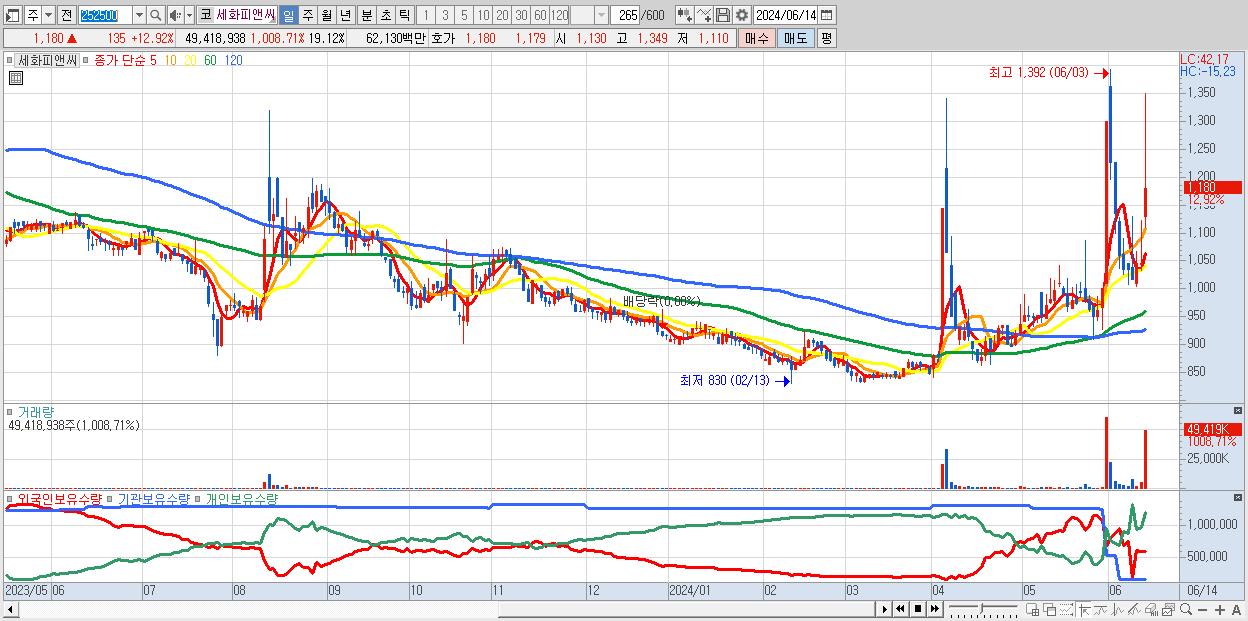Edit the 265 candle count field

(x=625, y=15)
